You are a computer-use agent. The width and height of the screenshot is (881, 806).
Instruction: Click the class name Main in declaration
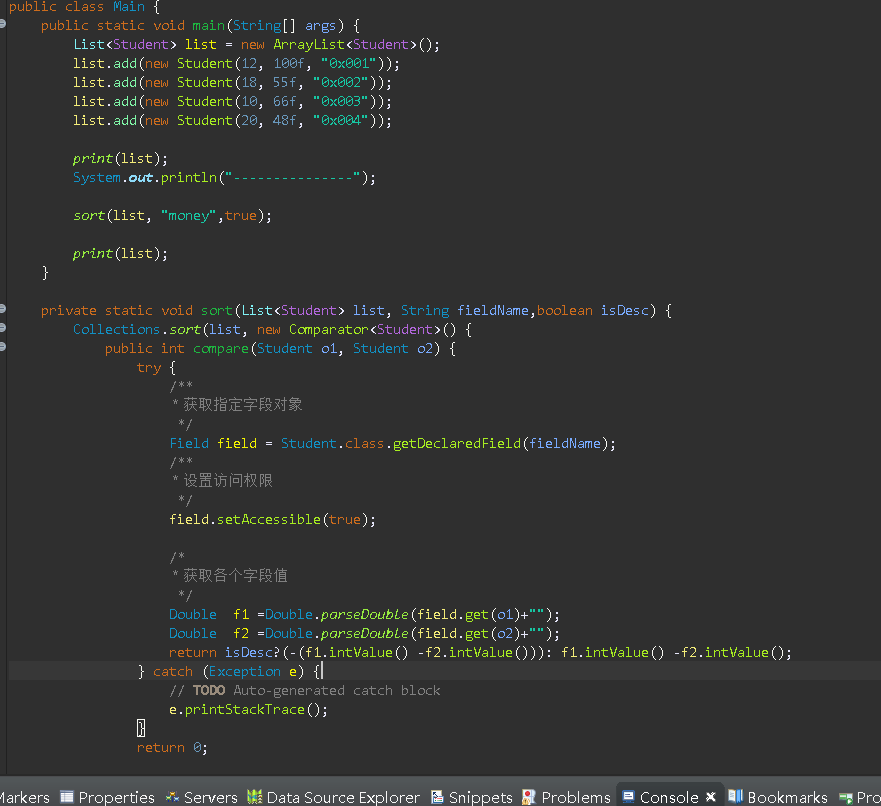tap(128, 6)
